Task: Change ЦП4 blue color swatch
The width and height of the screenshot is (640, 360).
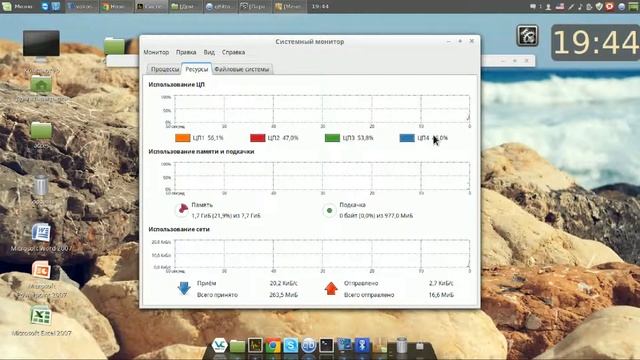Action: pos(407,138)
